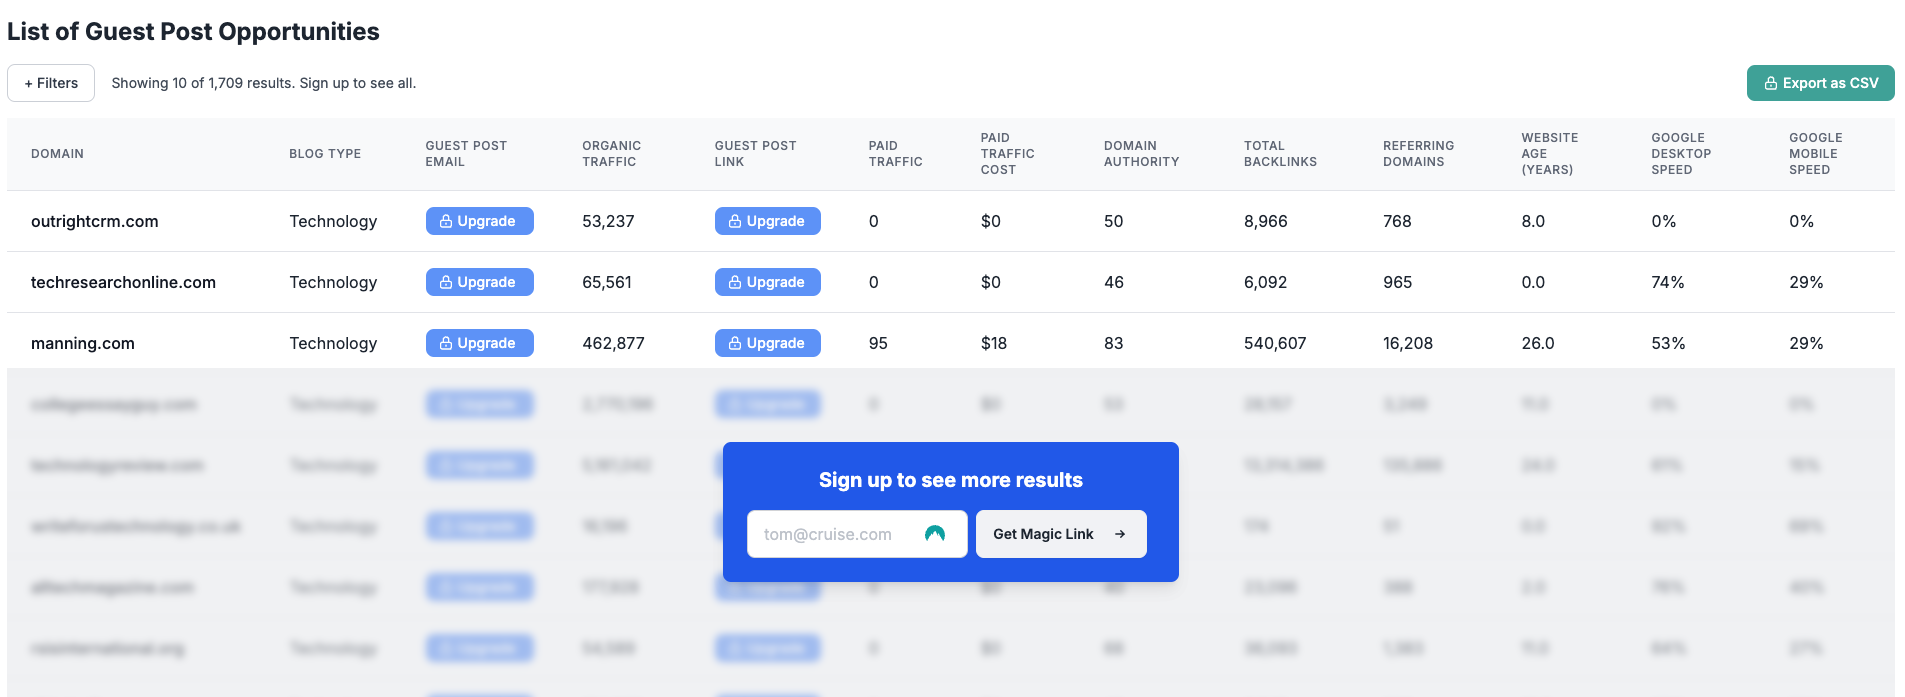
Task: Focus the email input in the sign up box
Action: pyautogui.click(x=857, y=534)
